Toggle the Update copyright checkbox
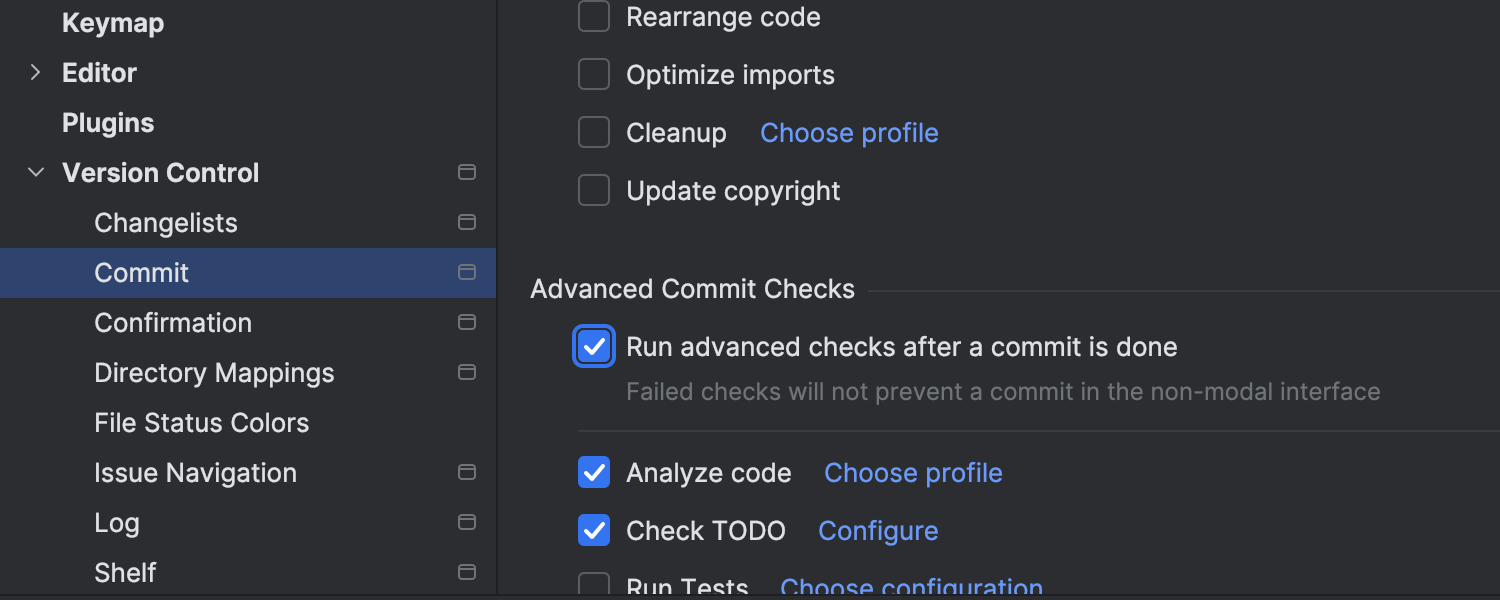Viewport: 1500px width, 600px height. tap(594, 191)
